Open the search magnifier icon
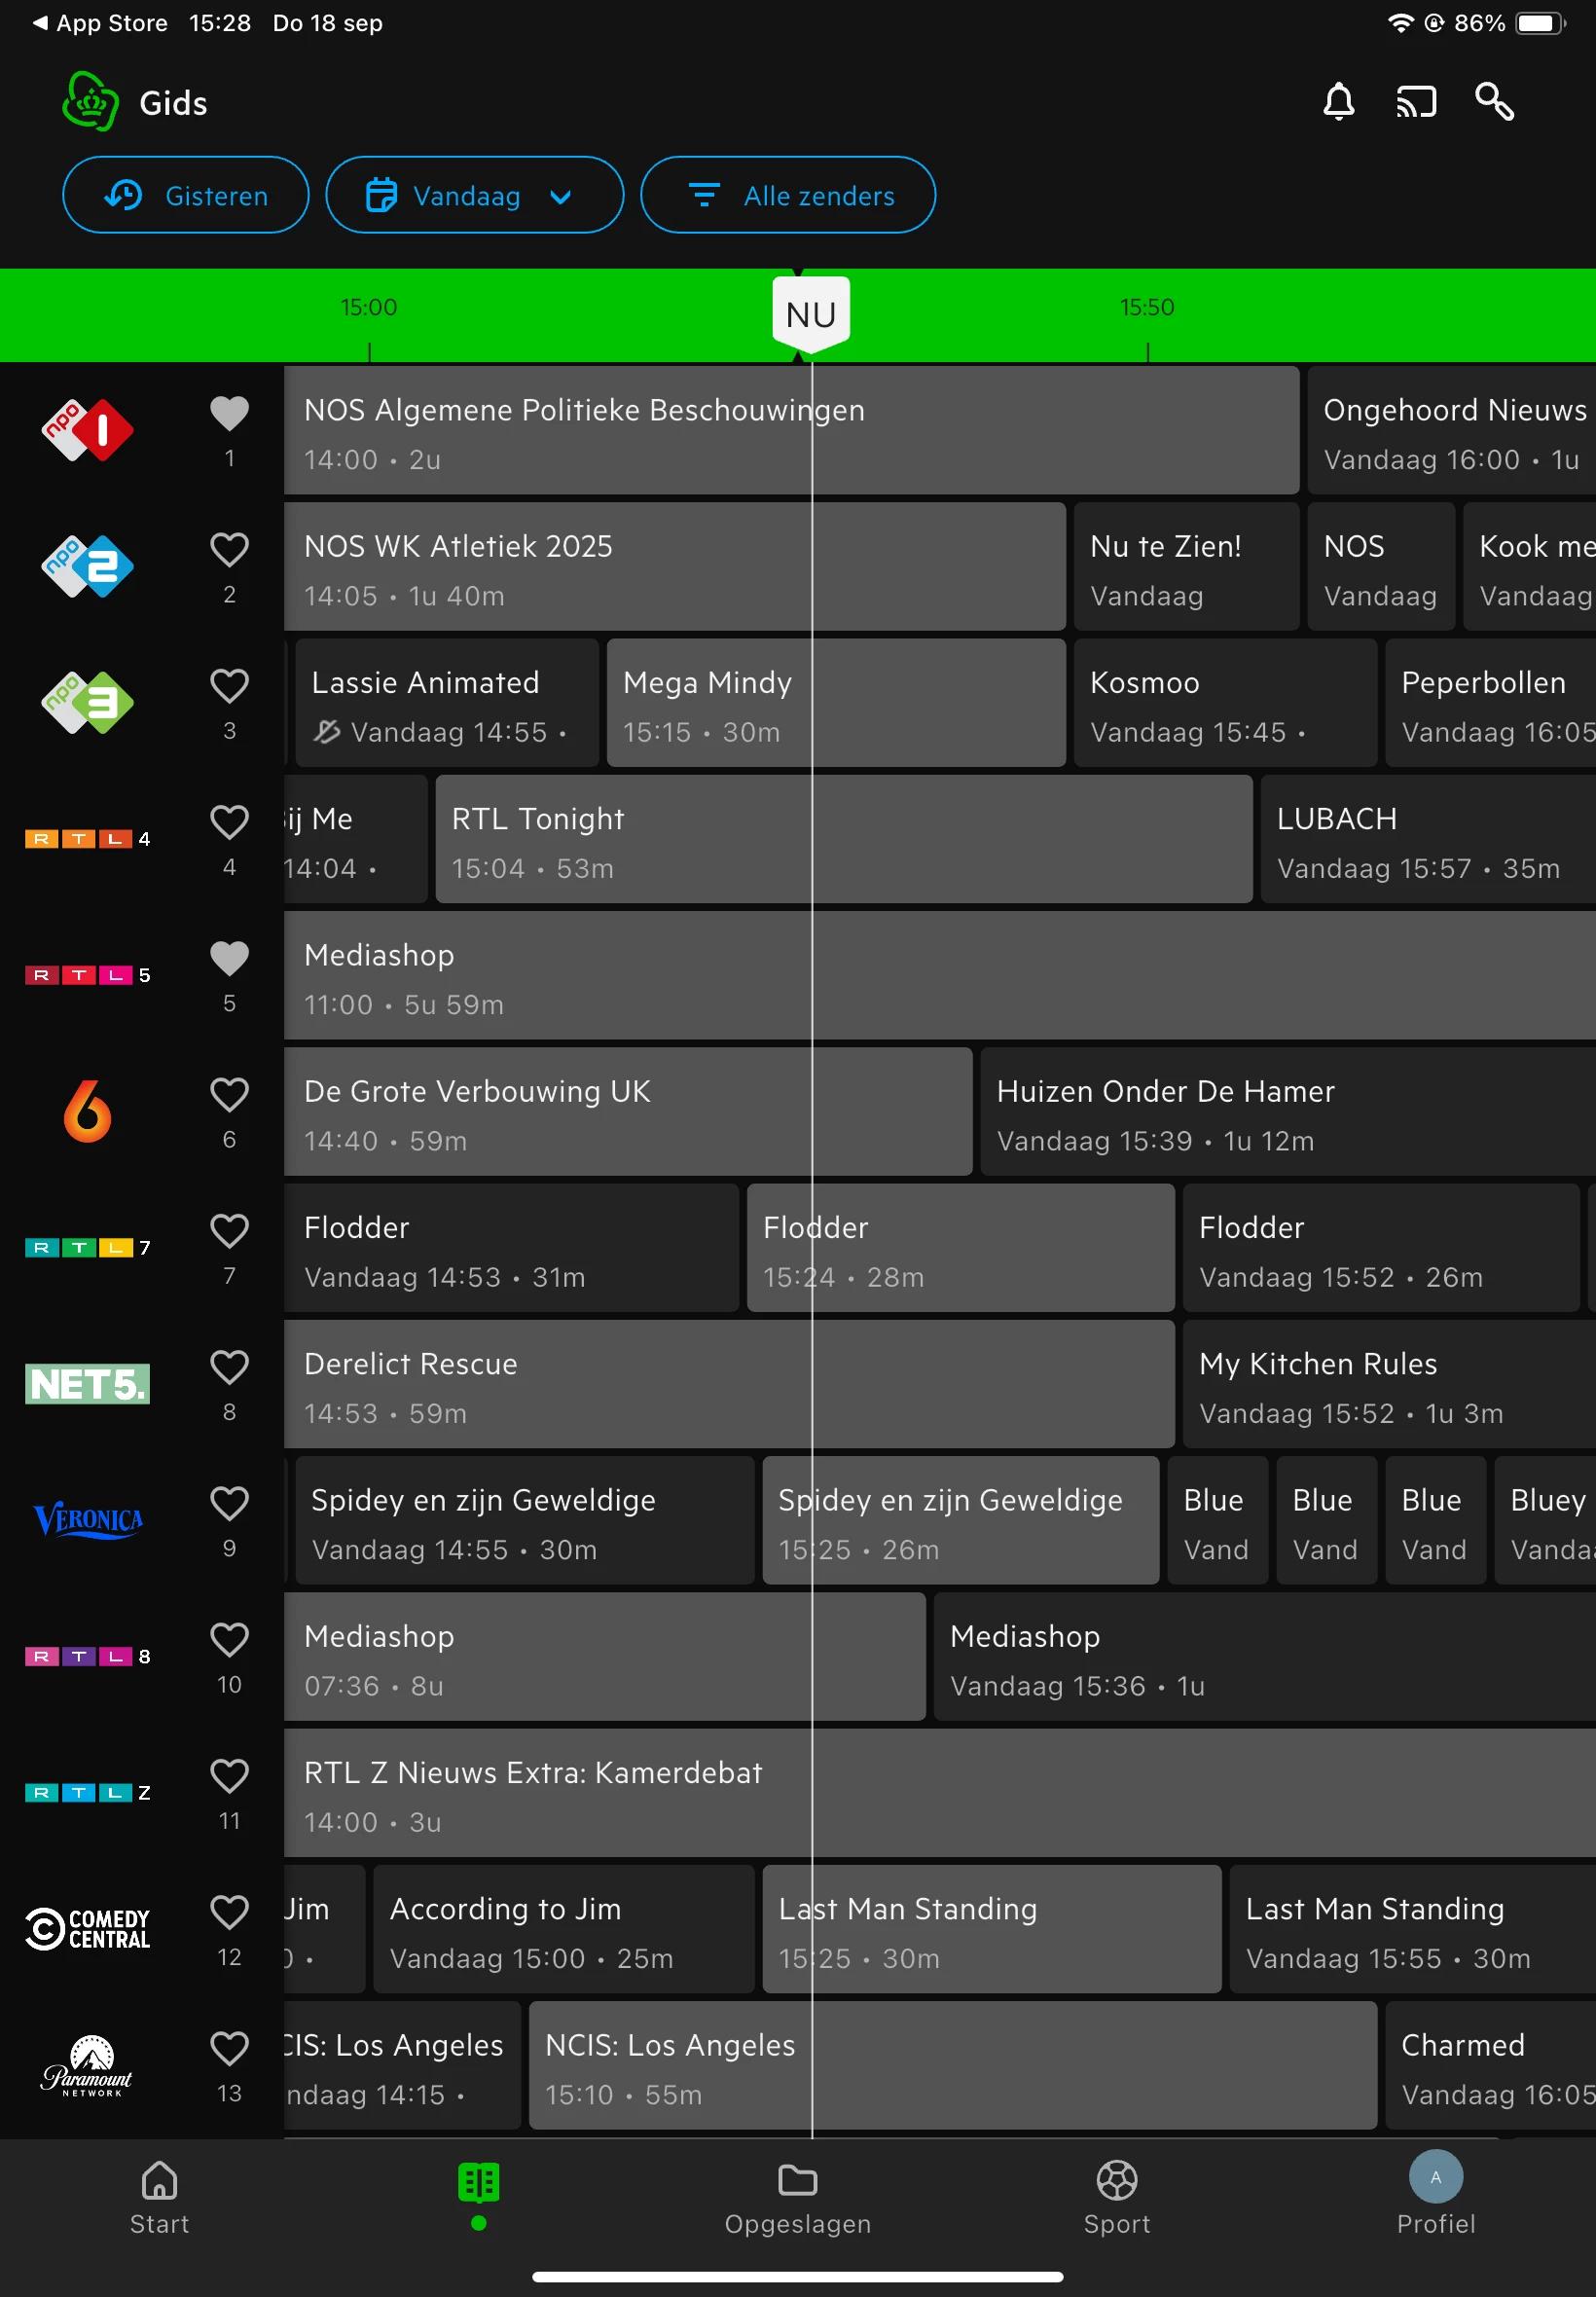The width and height of the screenshot is (1596, 2297). [x=1494, y=102]
